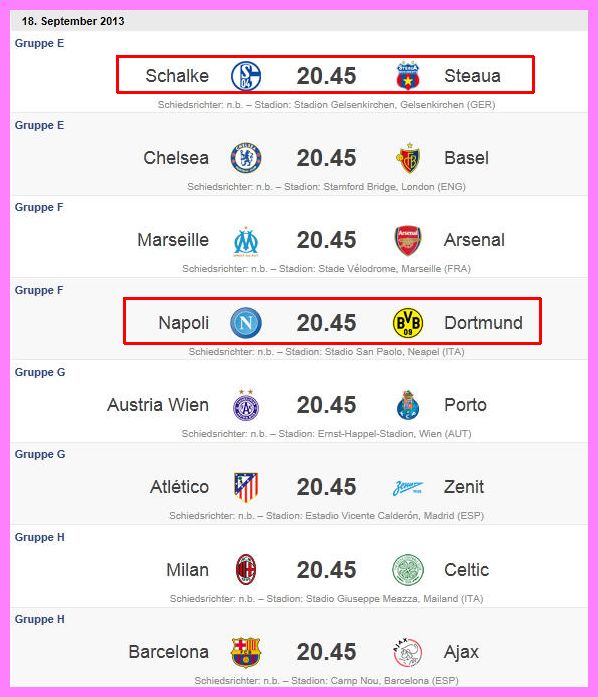
Task: Click the Steaua club crest
Action: click(408, 76)
